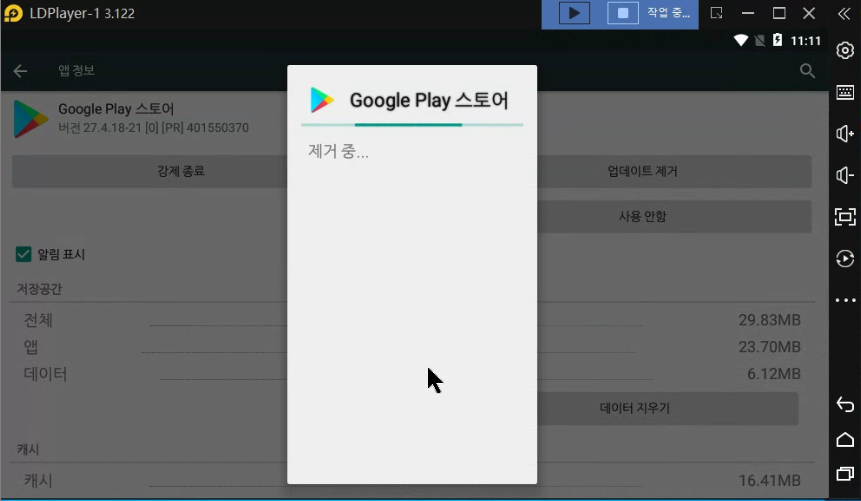Click the uninstall progress bar in dialog

[x=412, y=125]
